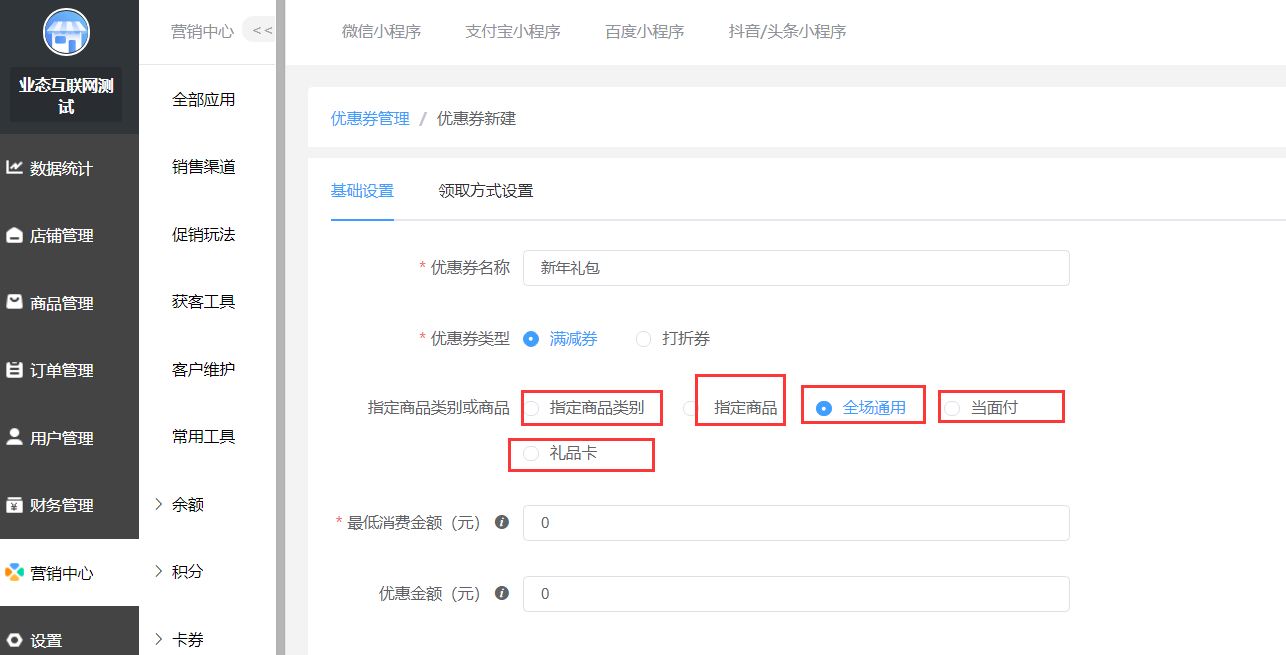Click the 最低消费金额 input field
This screenshot has width=1286, height=655.
[796, 523]
